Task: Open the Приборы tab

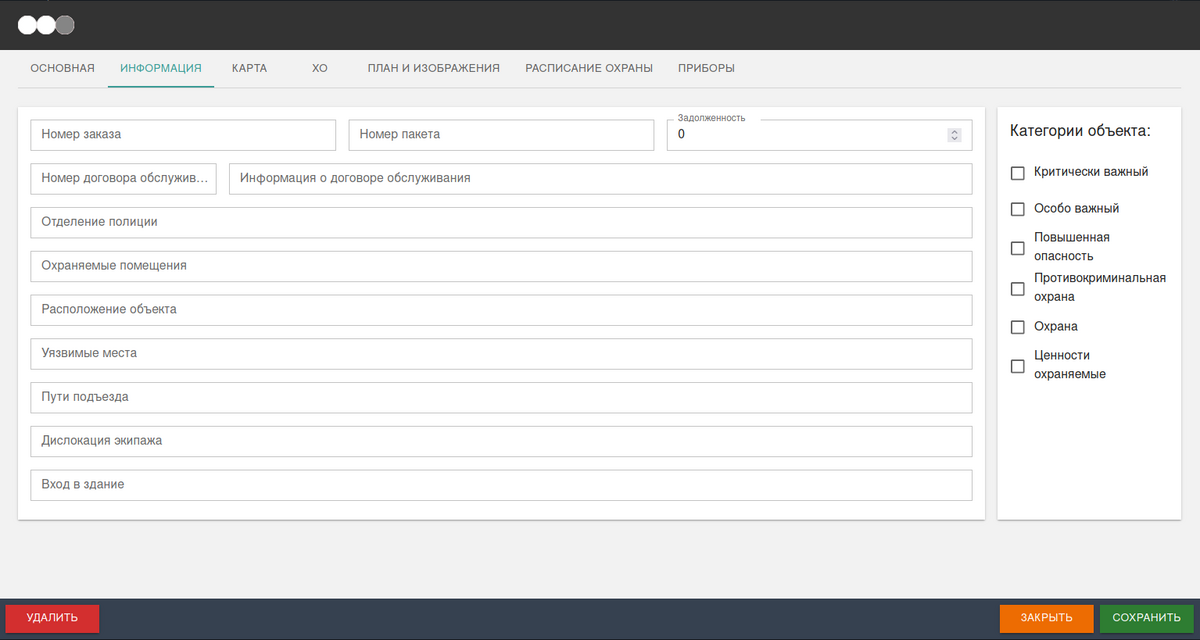Action: pyautogui.click(x=706, y=68)
